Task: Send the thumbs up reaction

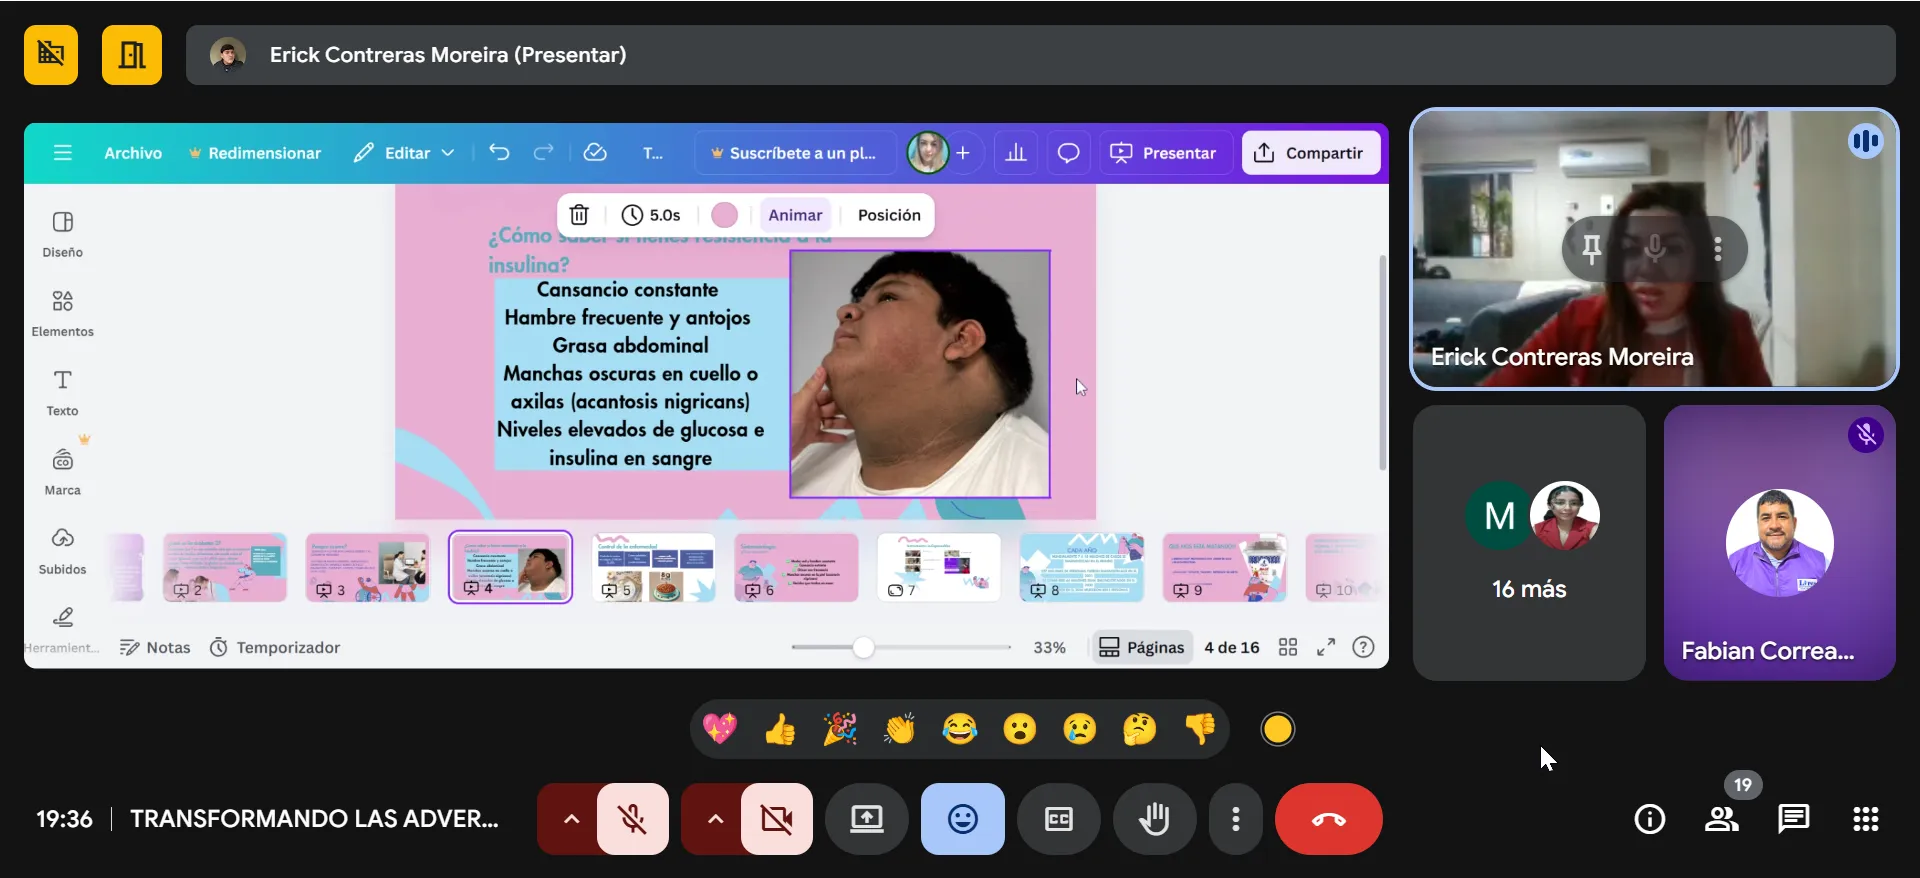Action: click(x=780, y=729)
